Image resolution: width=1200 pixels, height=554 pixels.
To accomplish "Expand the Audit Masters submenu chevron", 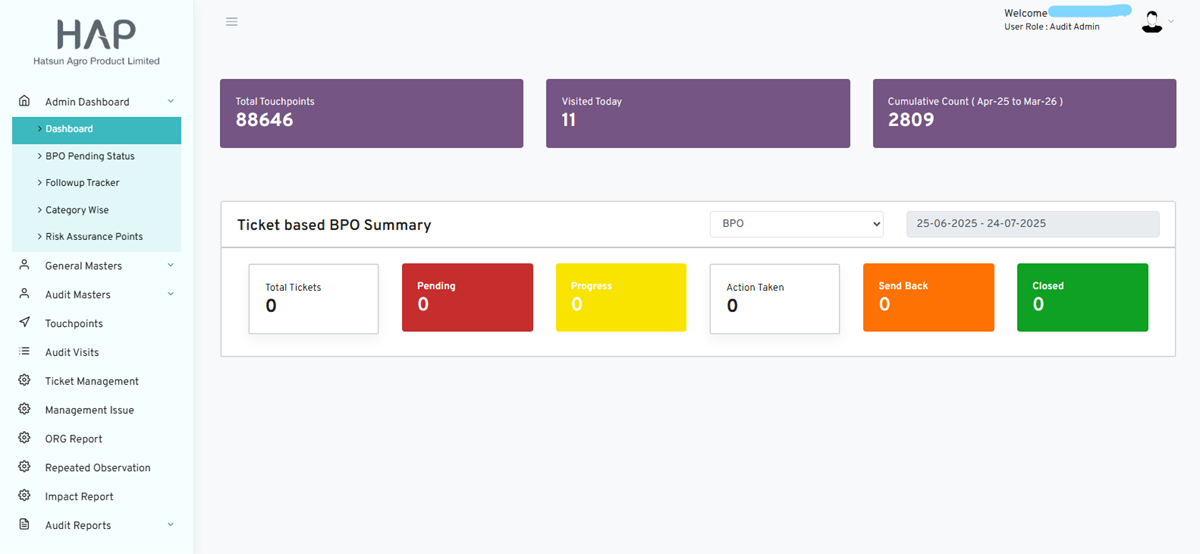I will point(170,294).
